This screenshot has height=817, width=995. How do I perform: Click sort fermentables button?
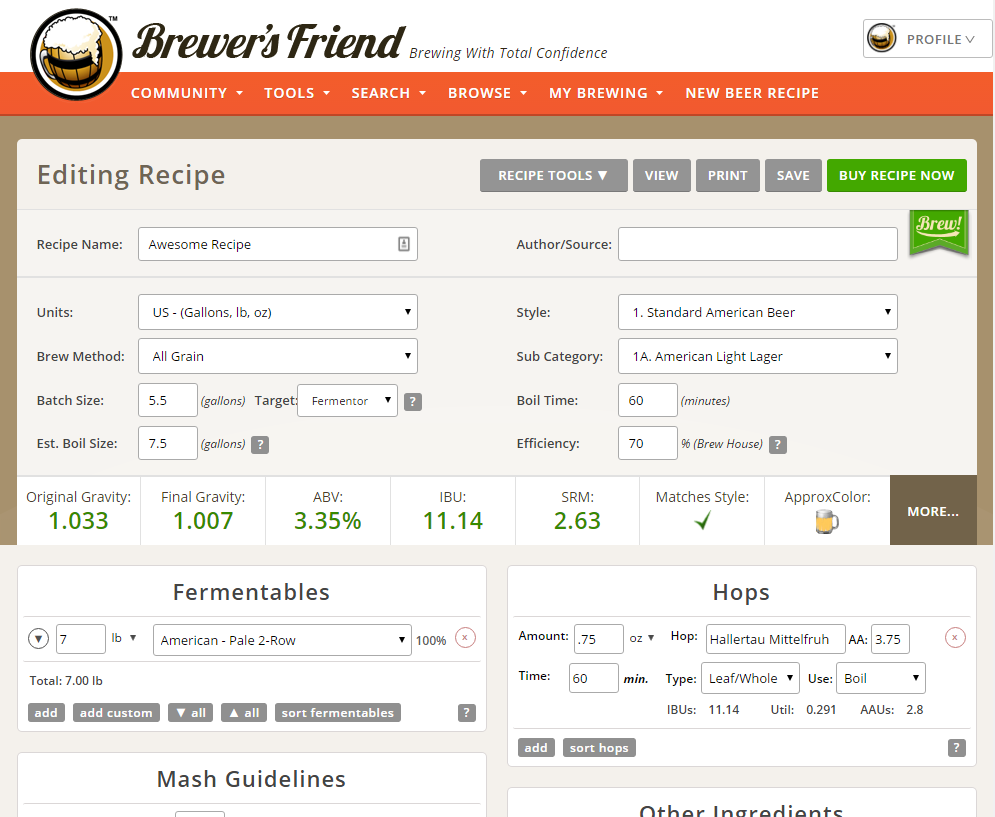[x=338, y=713]
